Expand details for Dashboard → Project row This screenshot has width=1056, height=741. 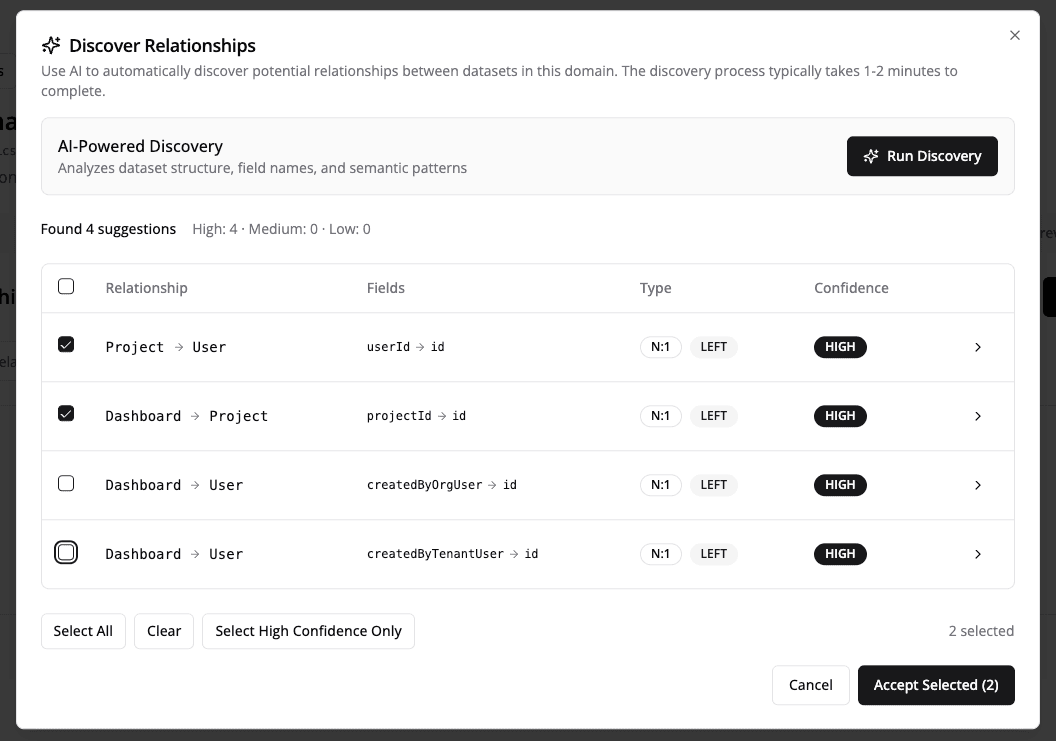click(x=978, y=416)
